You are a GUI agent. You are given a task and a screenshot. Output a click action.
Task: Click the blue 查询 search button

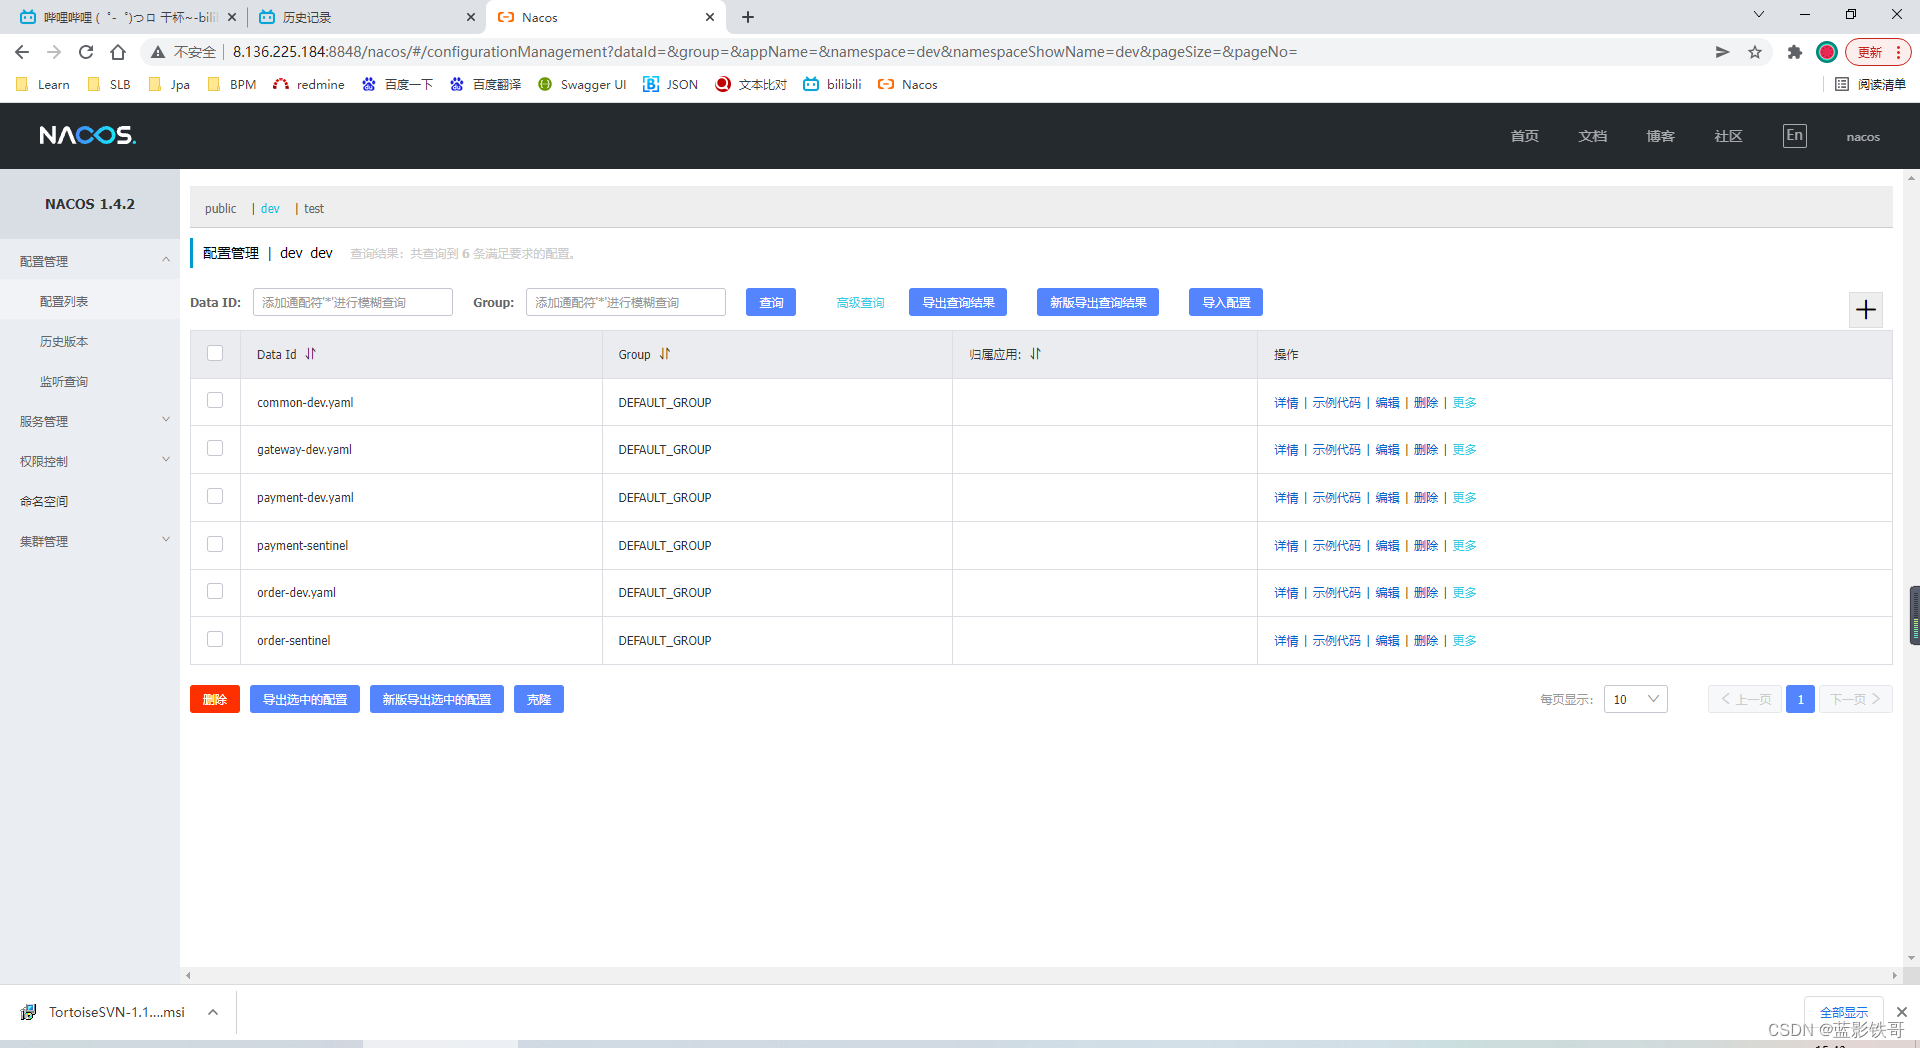click(x=771, y=302)
